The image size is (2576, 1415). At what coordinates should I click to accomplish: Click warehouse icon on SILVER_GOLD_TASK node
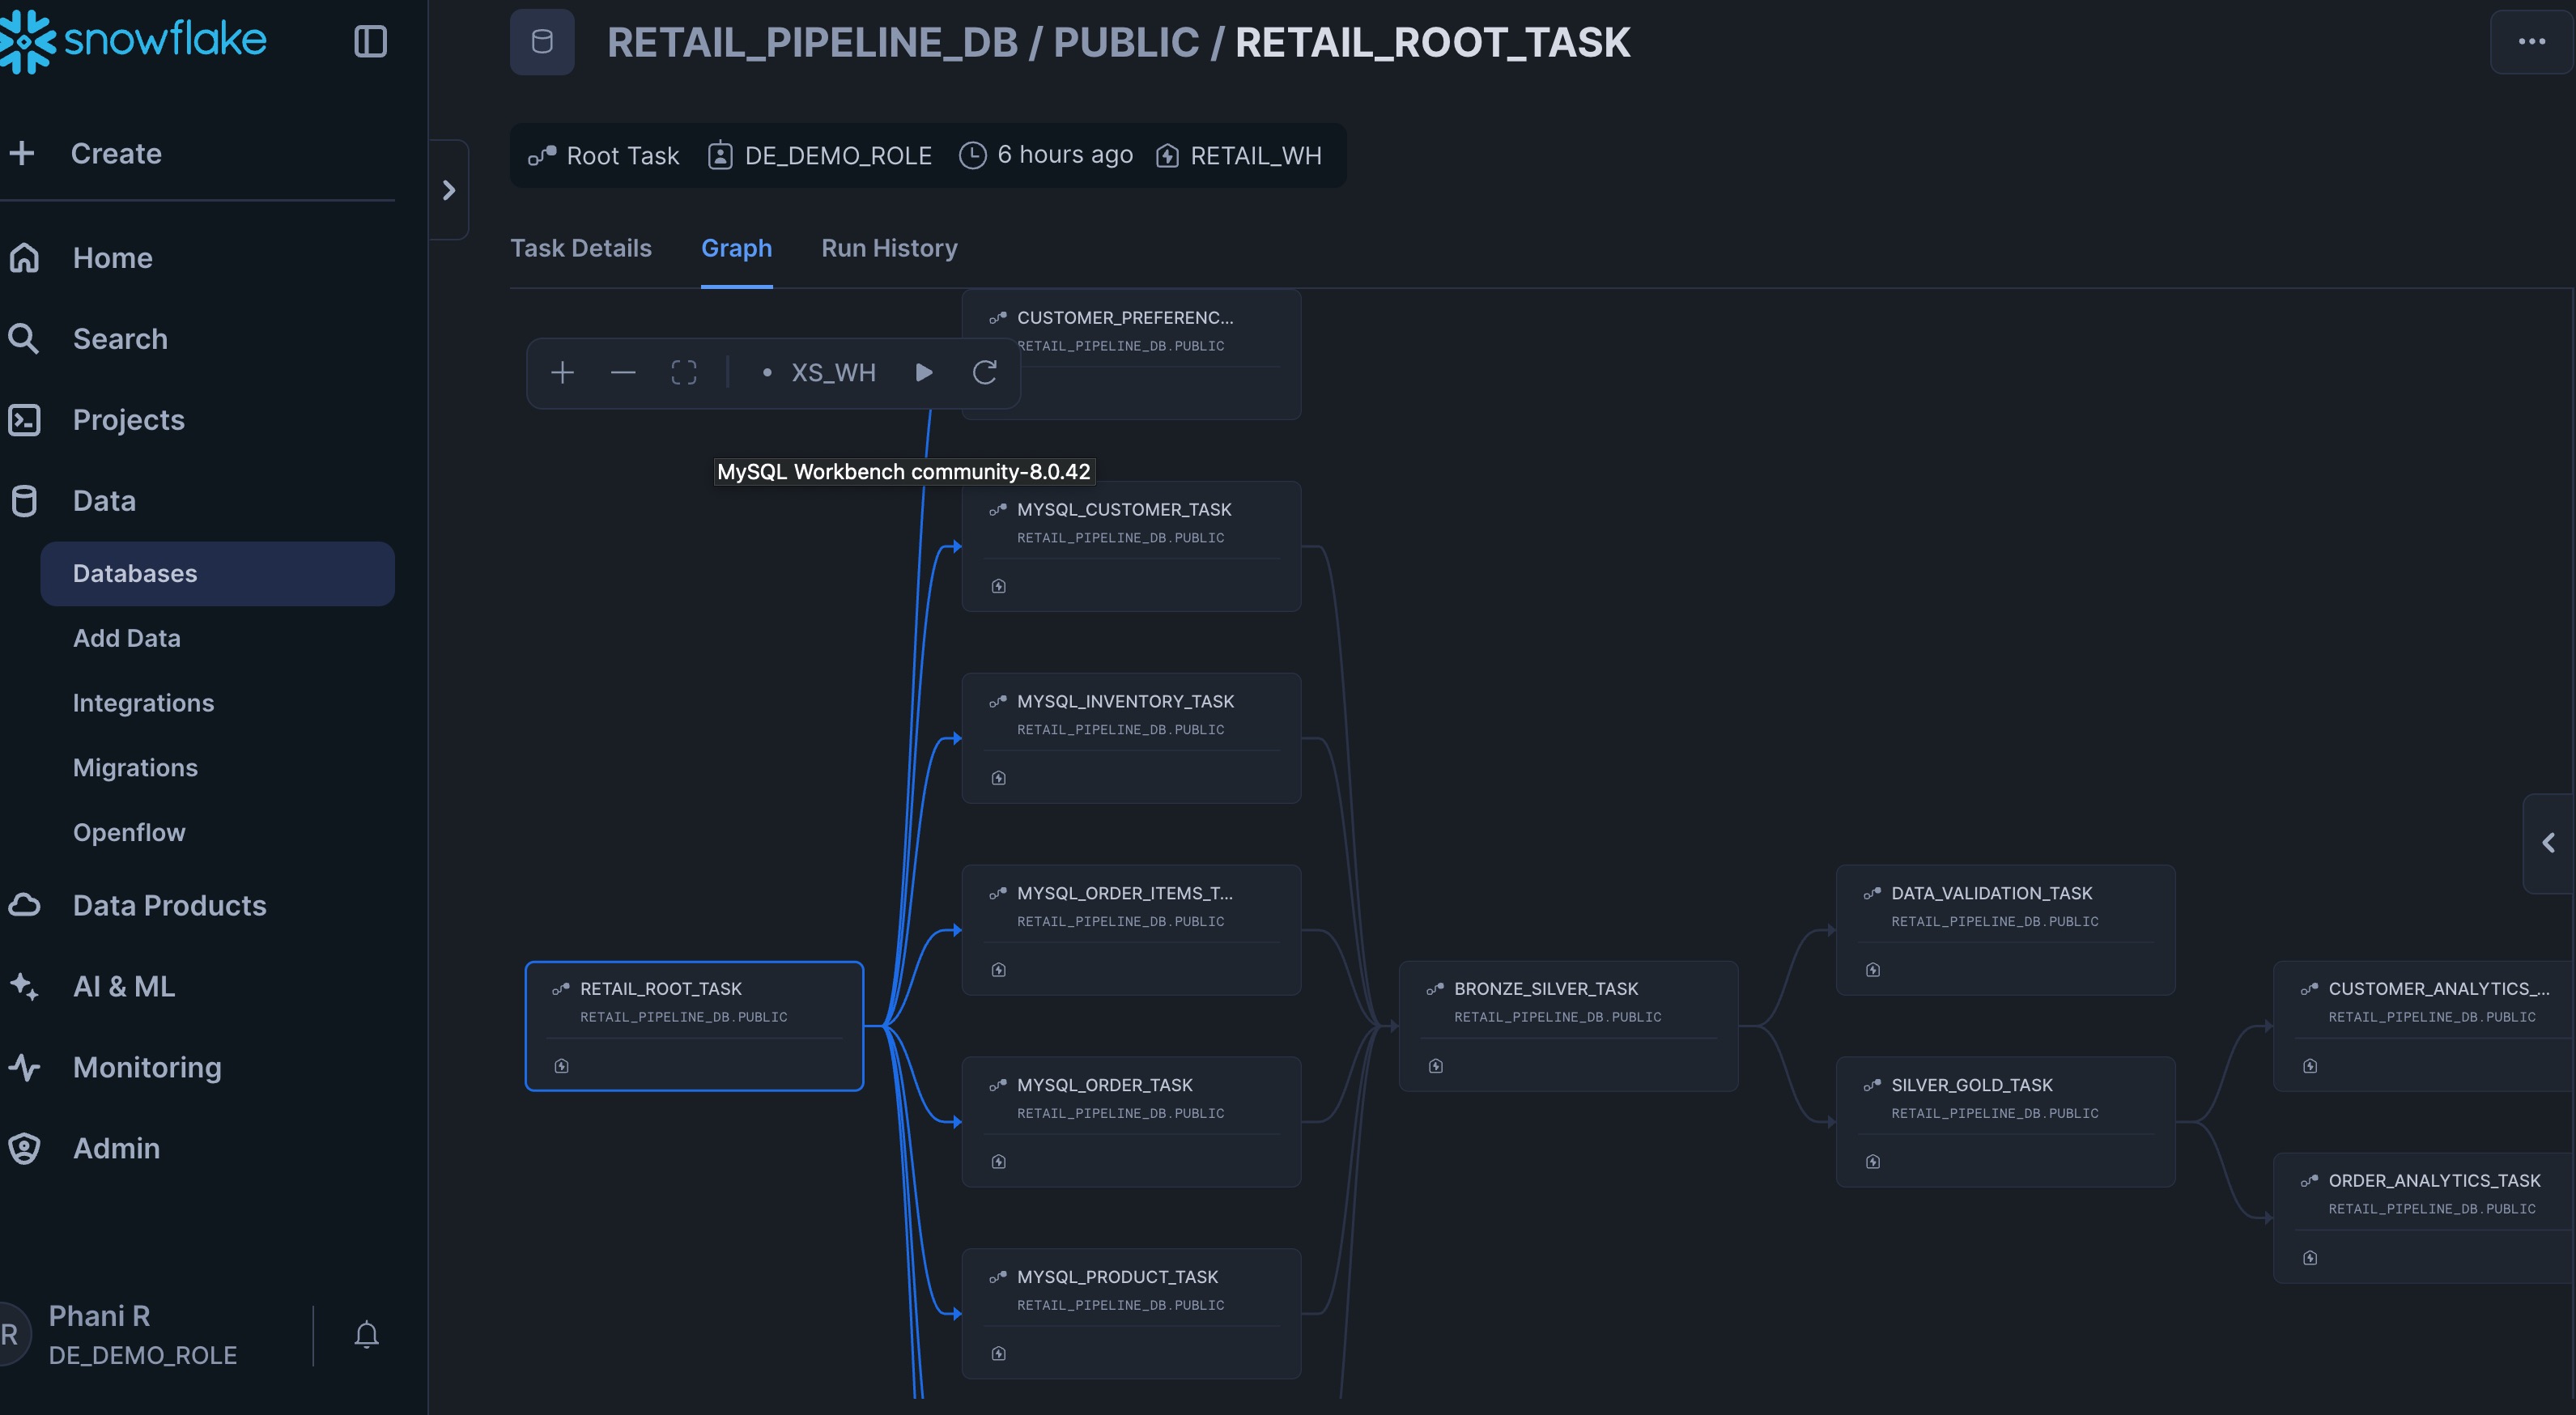1873,1162
